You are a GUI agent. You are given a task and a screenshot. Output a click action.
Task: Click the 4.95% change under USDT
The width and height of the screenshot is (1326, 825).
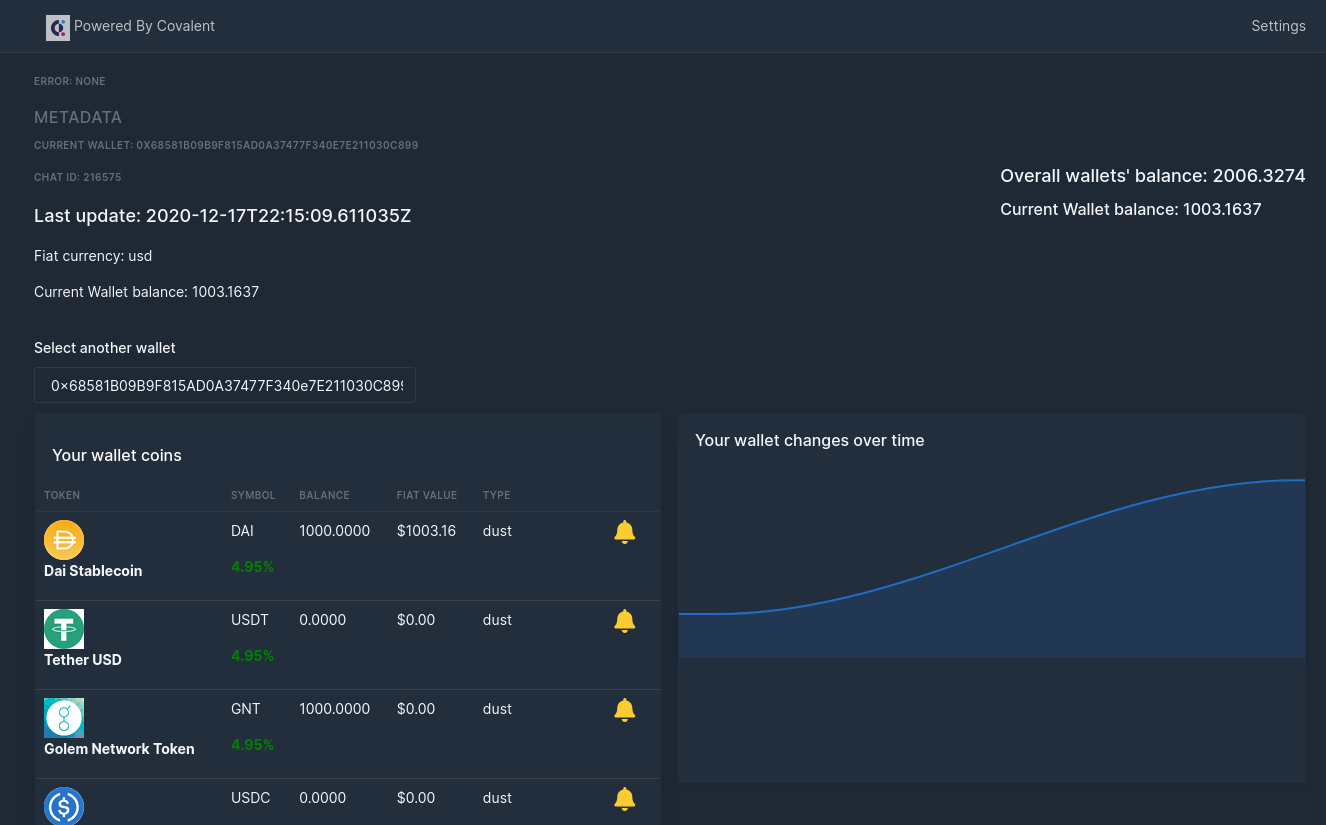(x=252, y=656)
